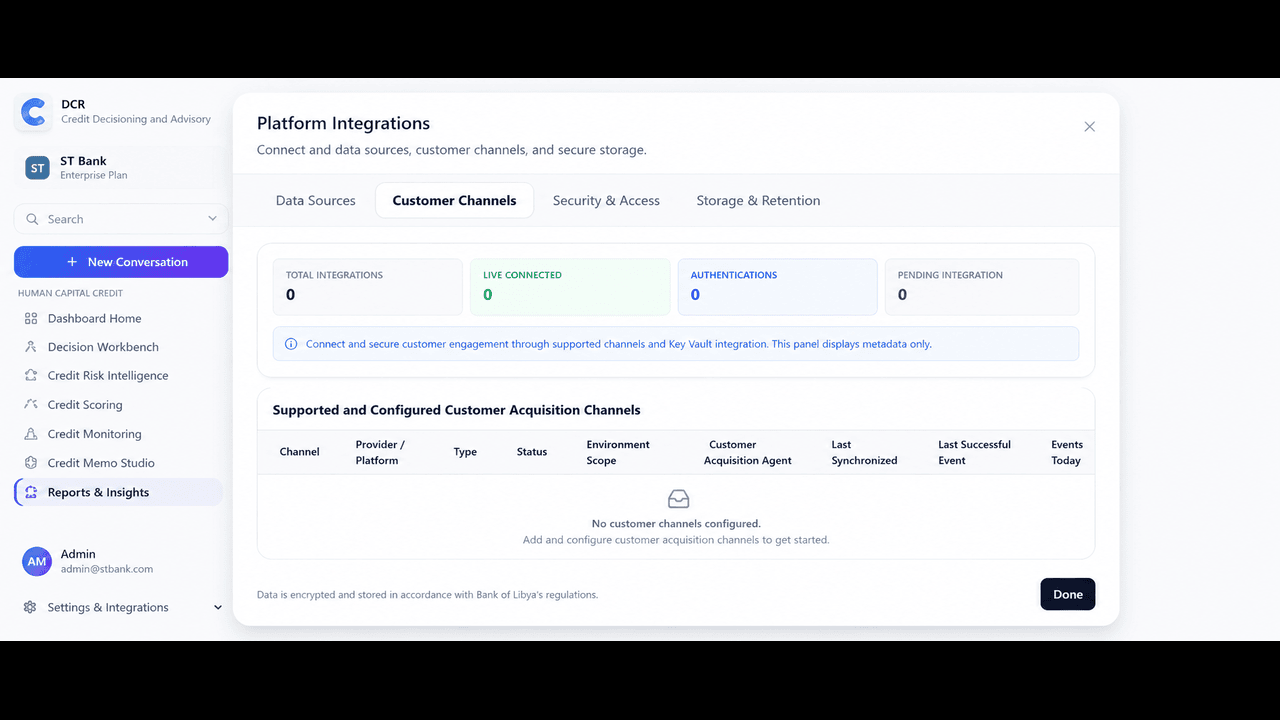The height and width of the screenshot is (720, 1280).
Task: Click the Human Capital Credit section label
Action: (70, 293)
